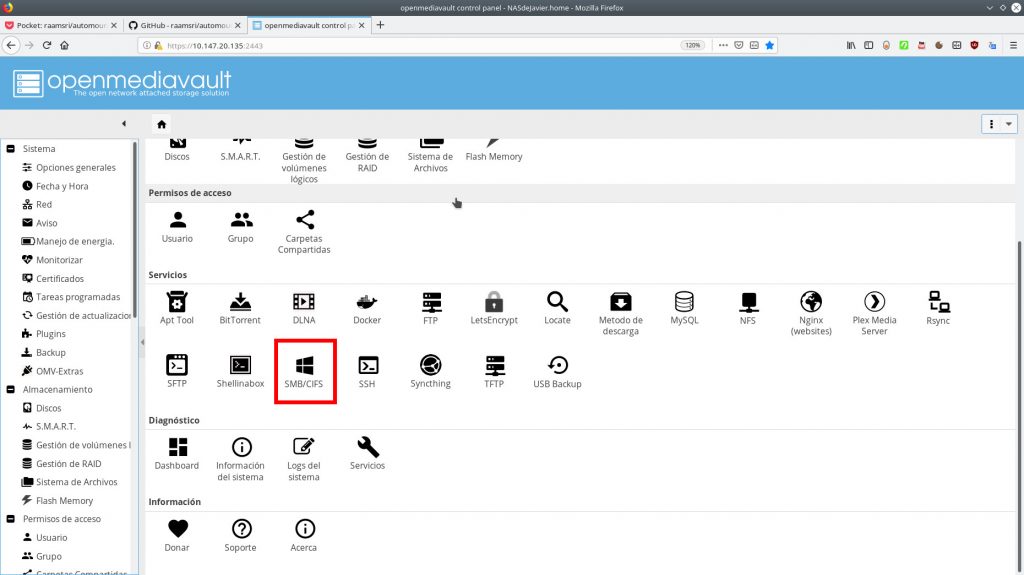Image resolution: width=1024 pixels, height=575 pixels.
Task: Open the USB Backup service
Action: tap(557, 371)
